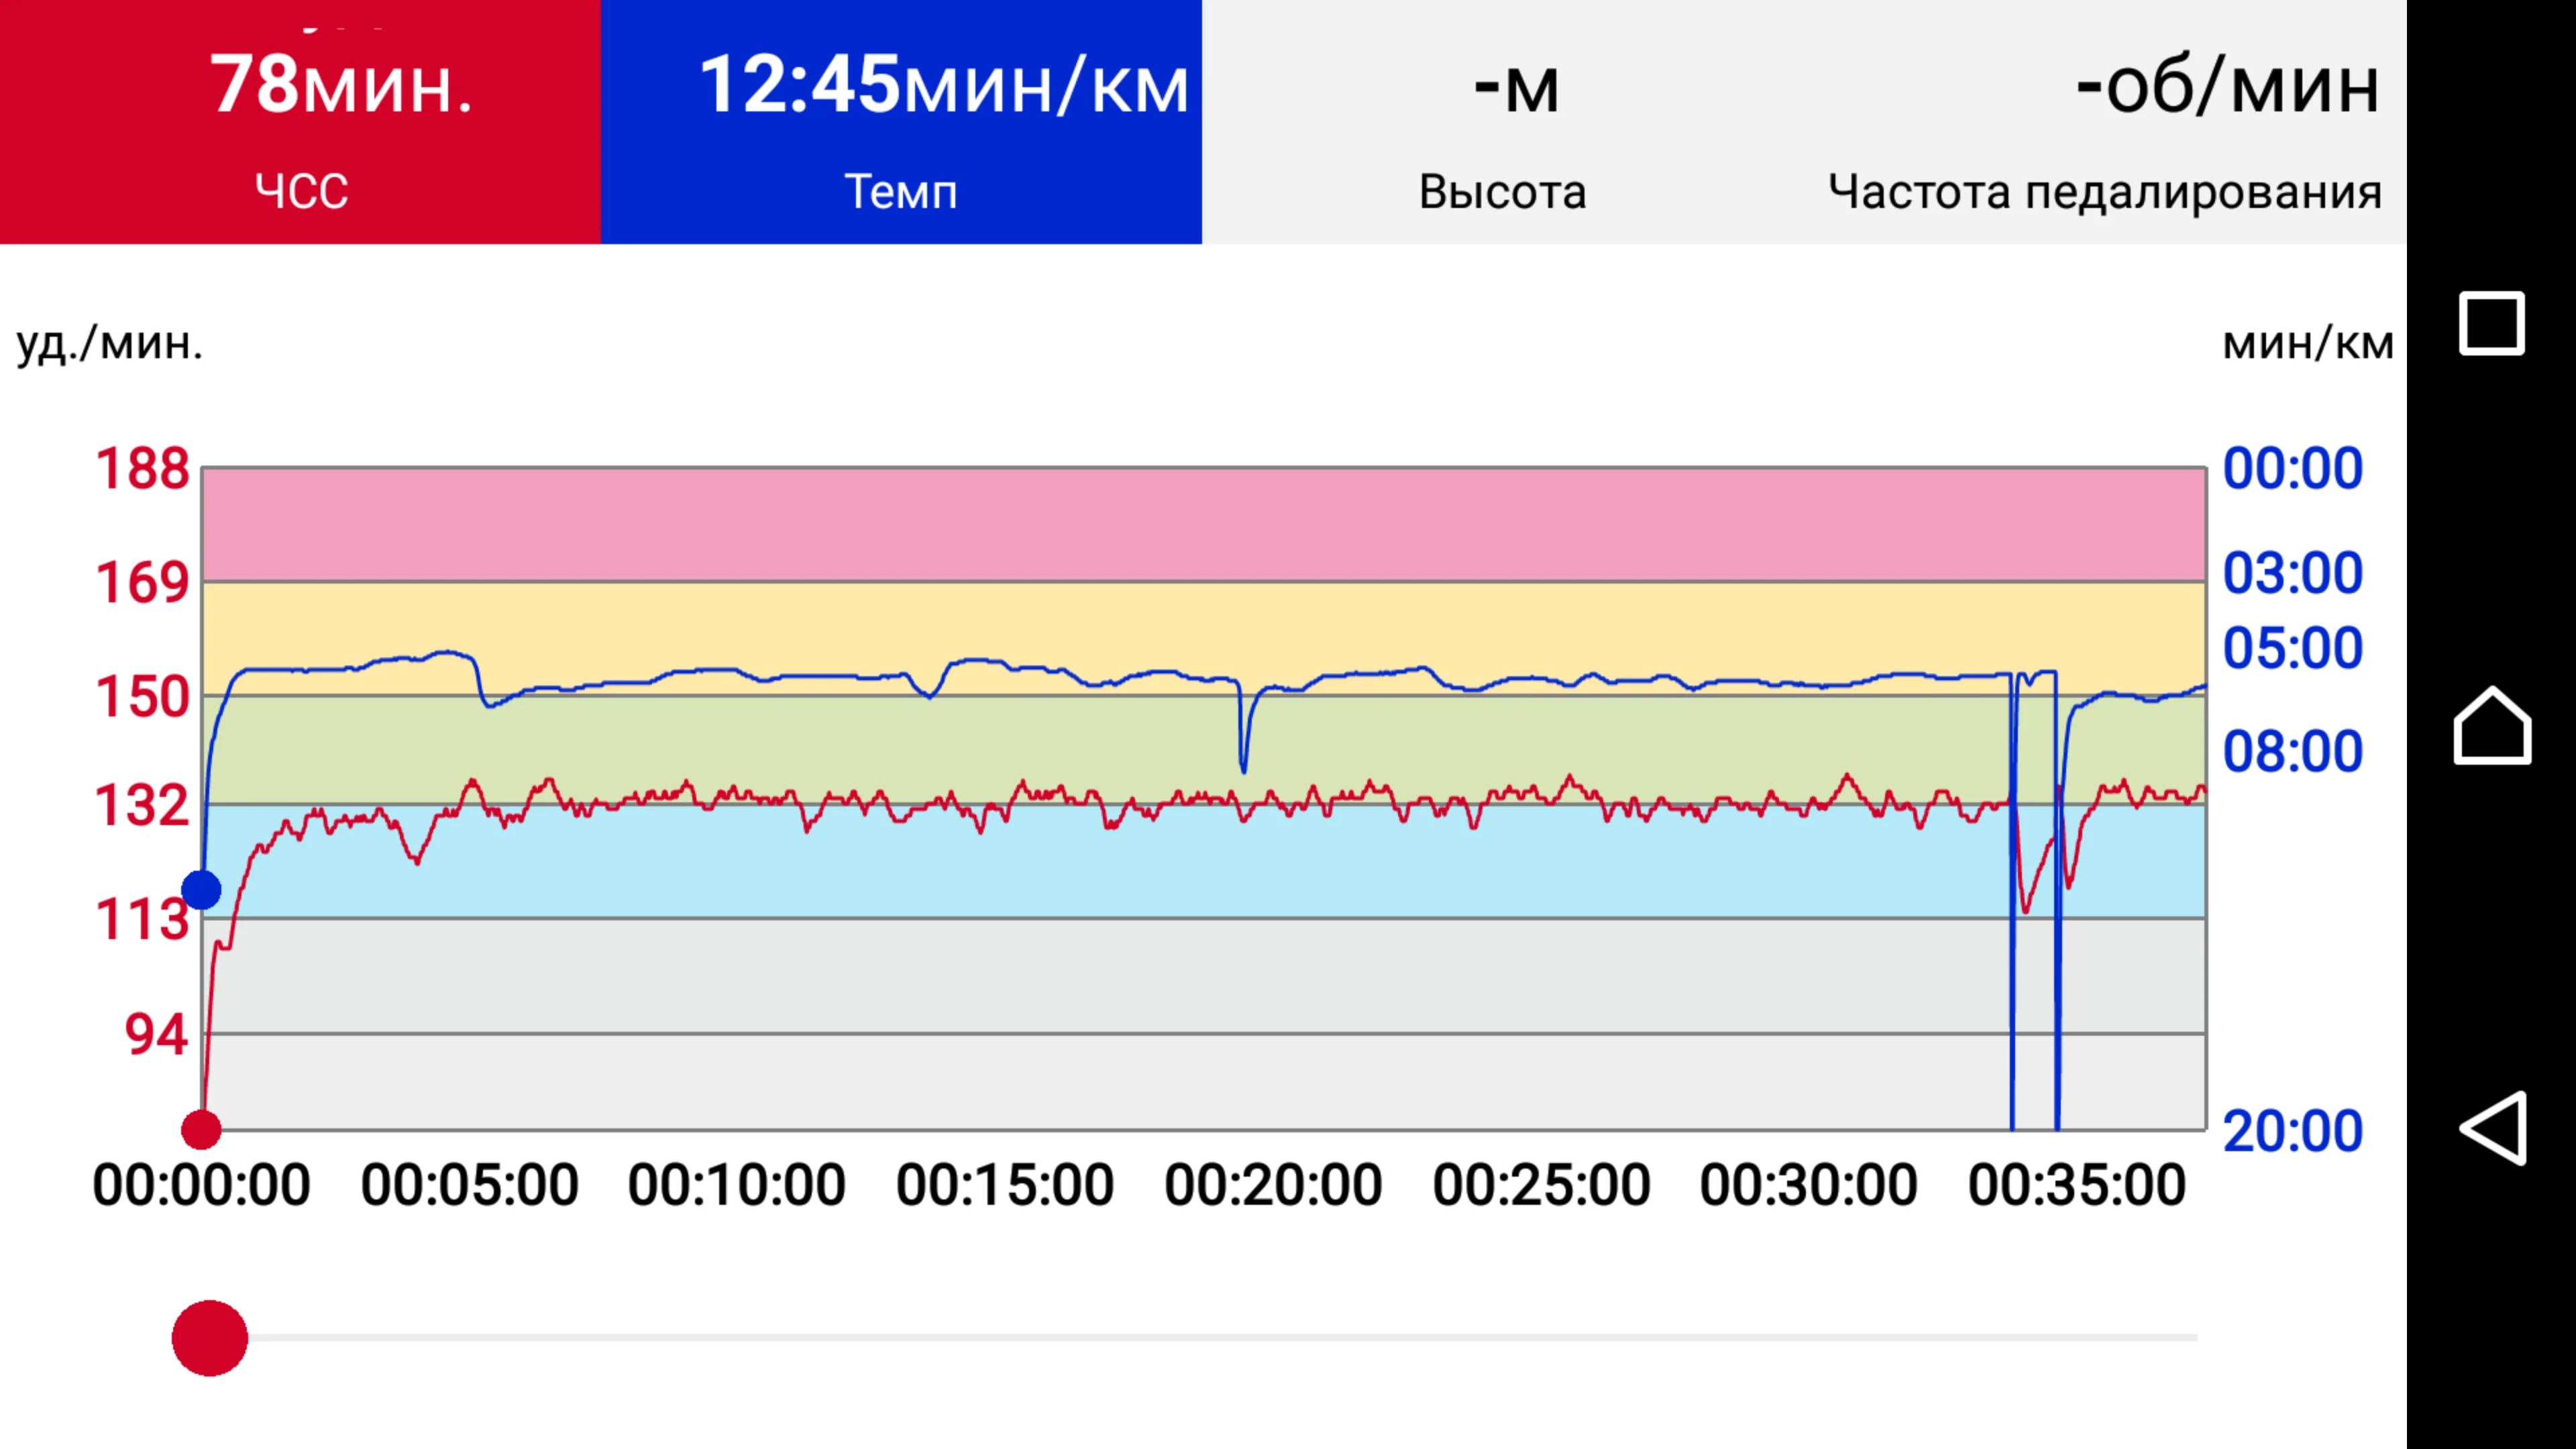Click the red heart rate marker dot
The height and width of the screenshot is (1449, 2576).
tap(201, 1129)
